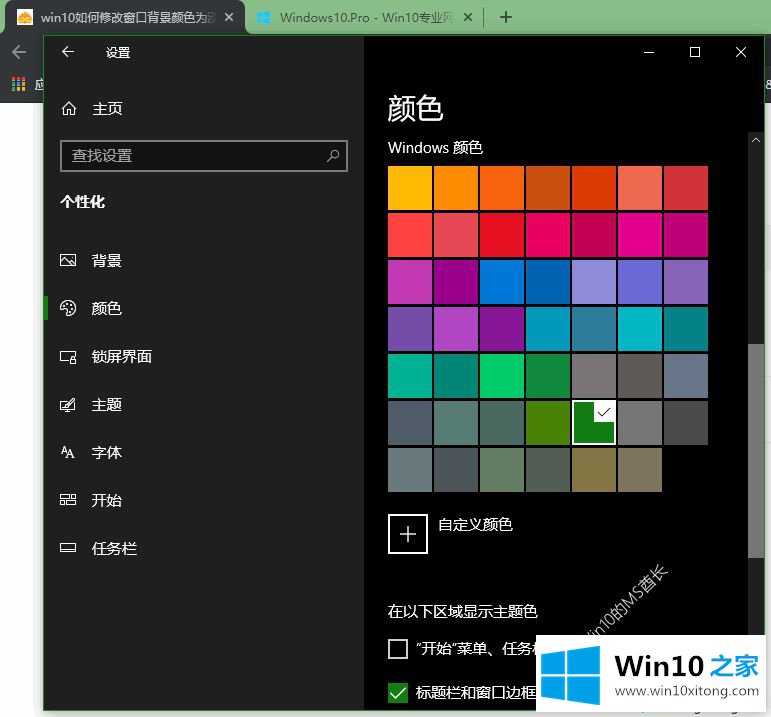Viewport: 771px width, 717px height.
Task: Pick the lavender swatch in third row
Action: 593,282
